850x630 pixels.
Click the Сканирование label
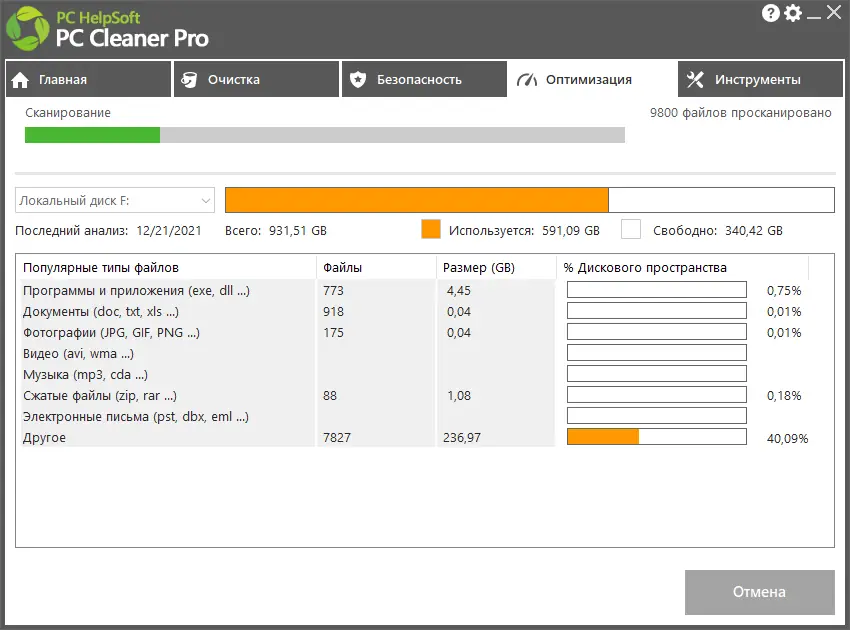click(68, 113)
